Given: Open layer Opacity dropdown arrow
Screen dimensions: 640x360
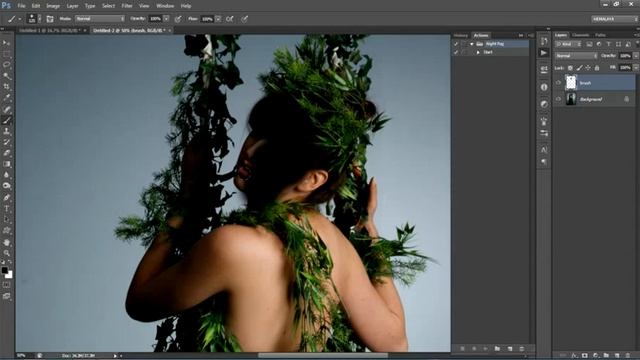Looking at the screenshot, I should coord(636,56).
